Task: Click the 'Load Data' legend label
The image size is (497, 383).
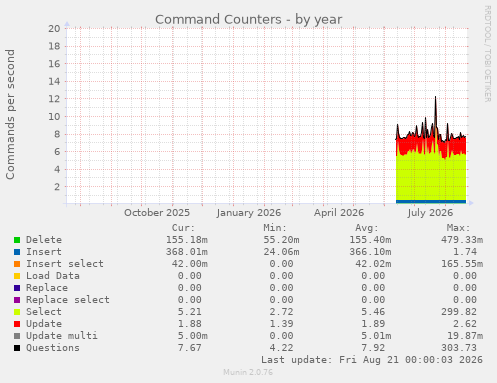Action: coord(53,276)
